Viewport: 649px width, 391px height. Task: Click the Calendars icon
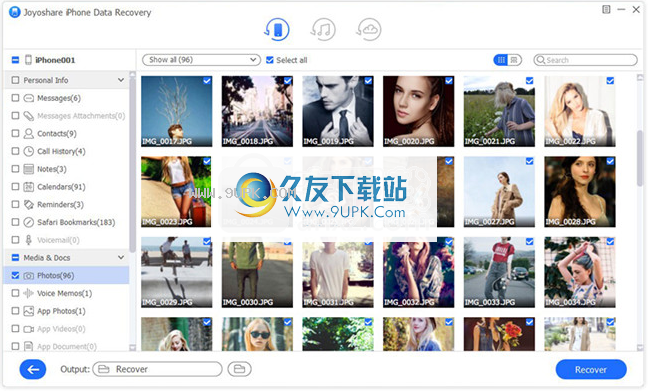click(x=29, y=187)
